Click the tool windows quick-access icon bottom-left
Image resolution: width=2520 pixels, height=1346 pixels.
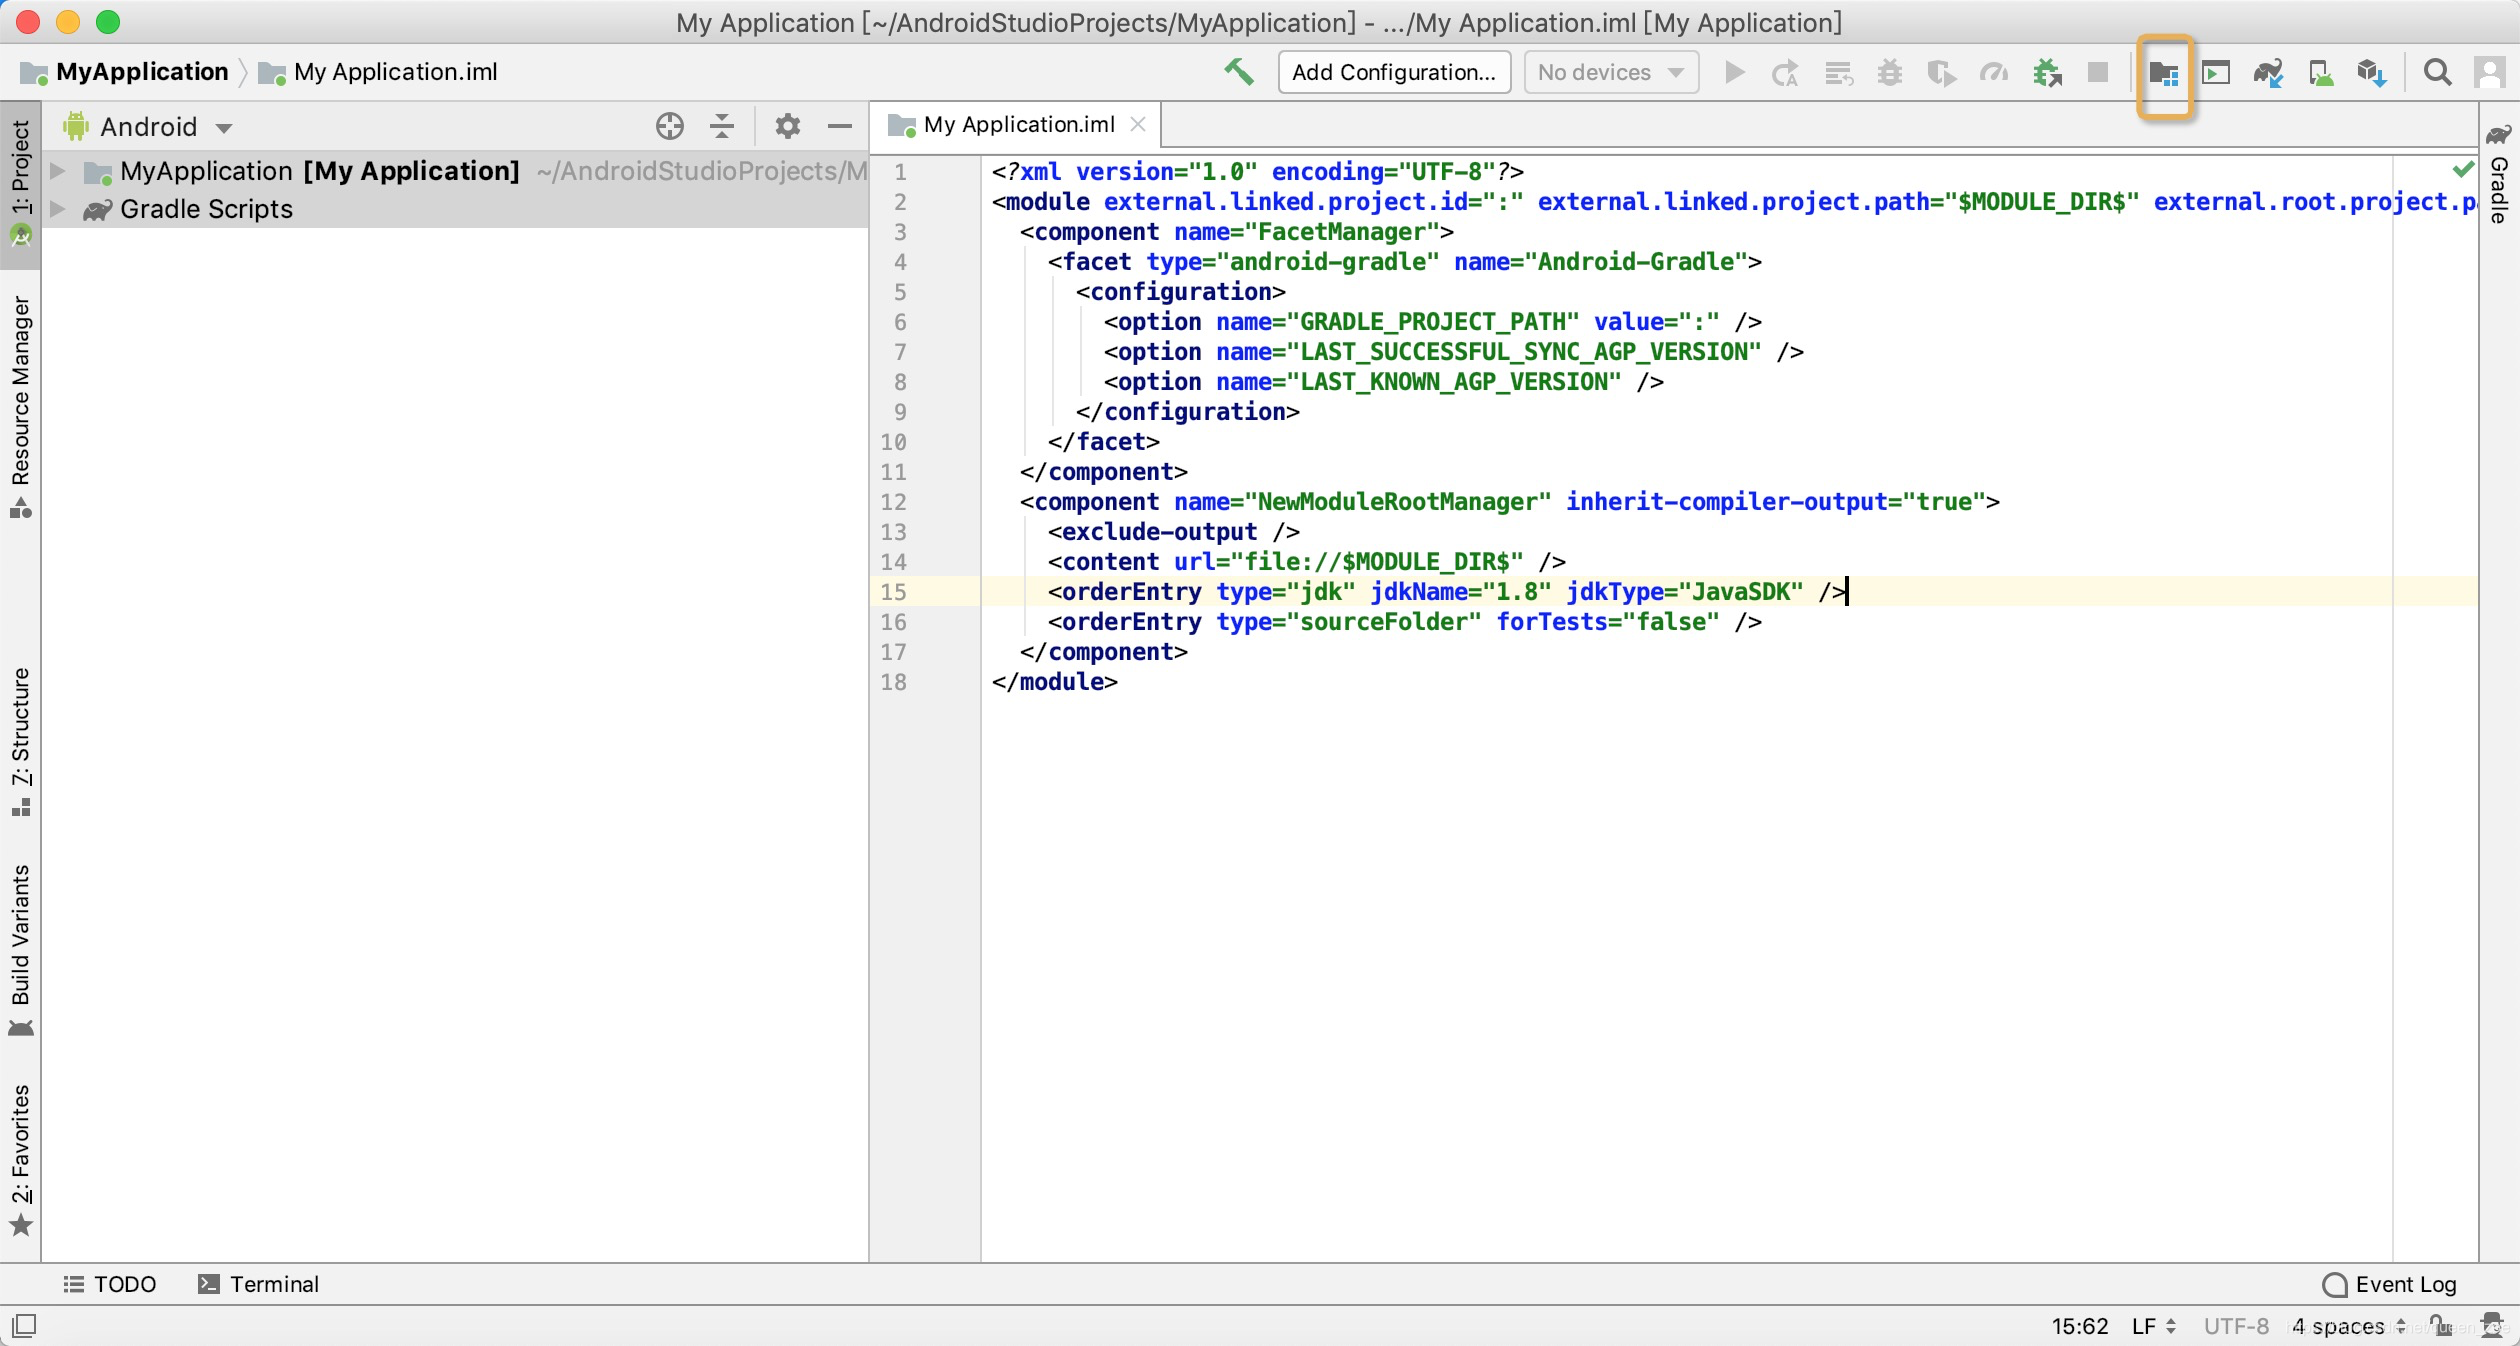tap(24, 1325)
